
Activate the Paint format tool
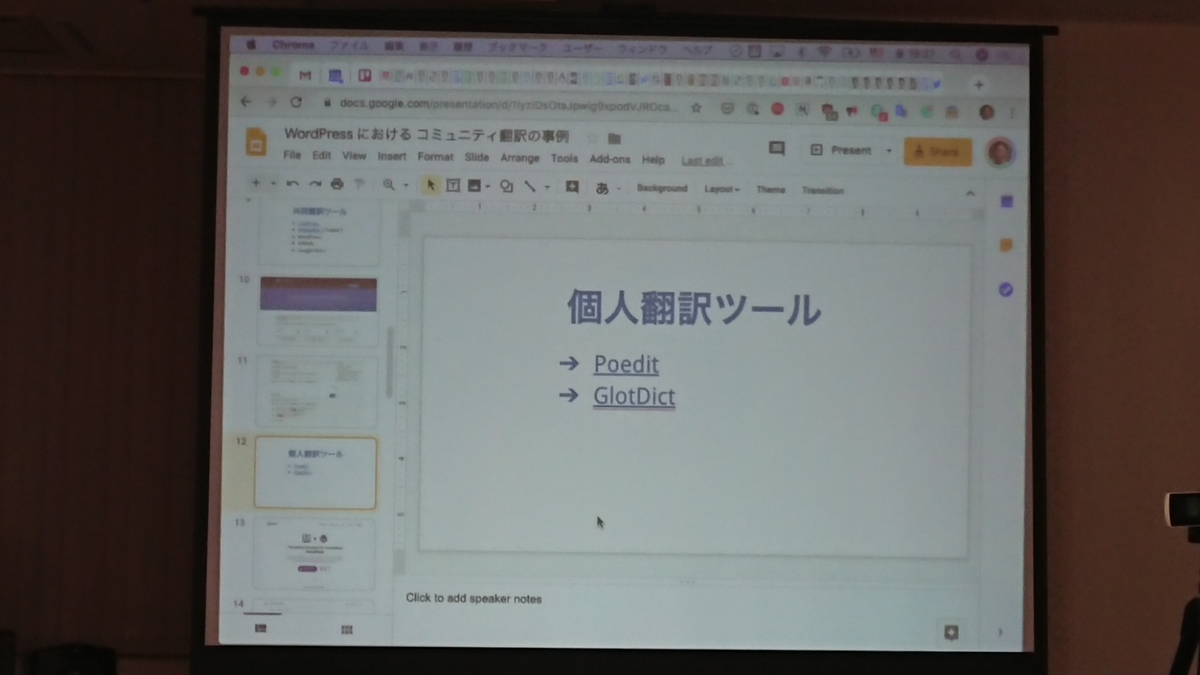click(x=359, y=185)
